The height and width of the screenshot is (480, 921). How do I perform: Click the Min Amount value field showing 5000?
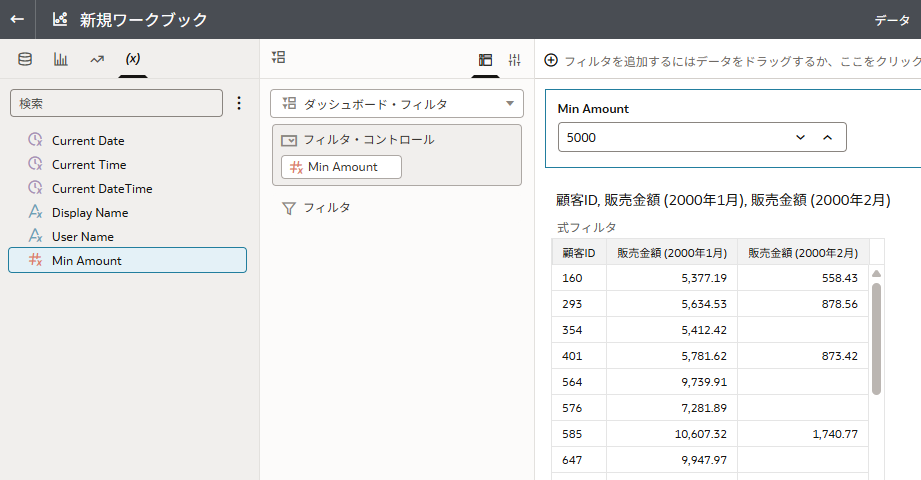(x=702, y=137)
